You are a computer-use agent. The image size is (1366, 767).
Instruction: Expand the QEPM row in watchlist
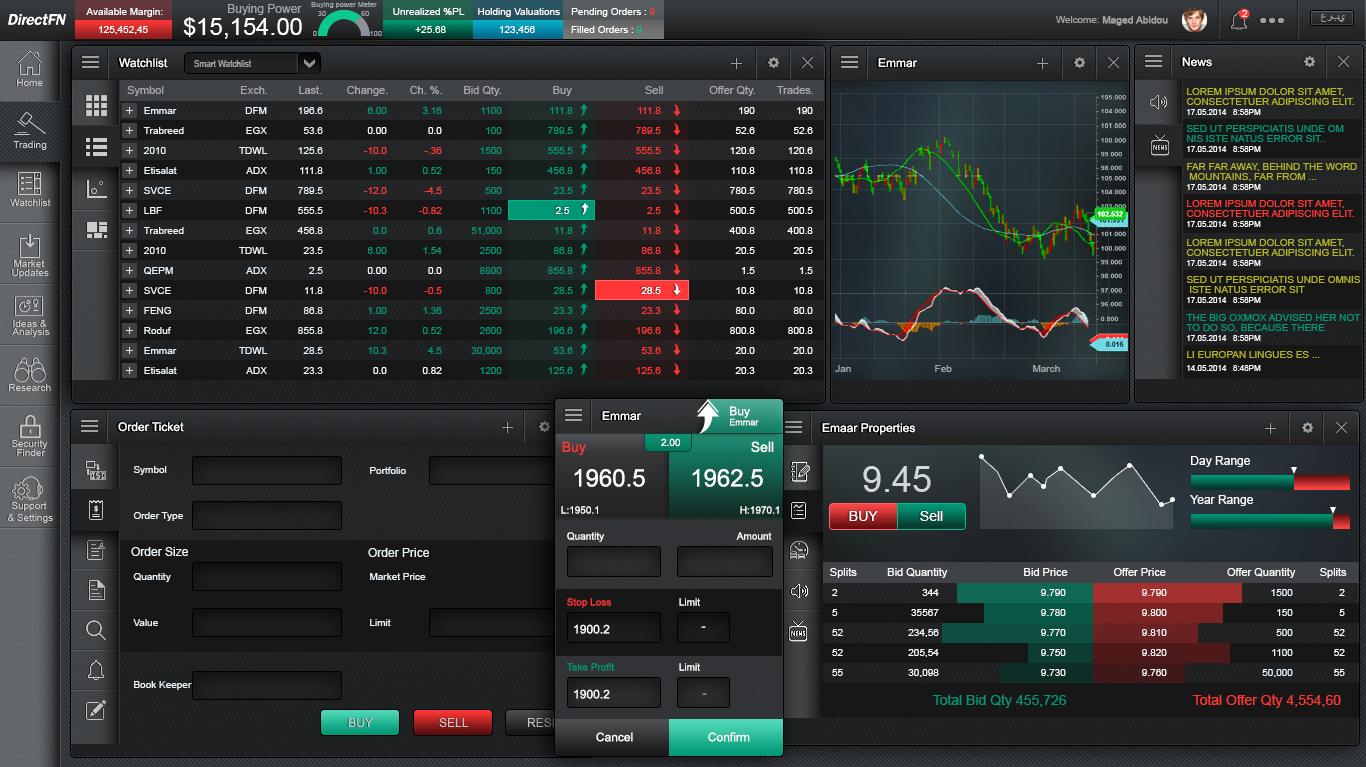(129, 270)
